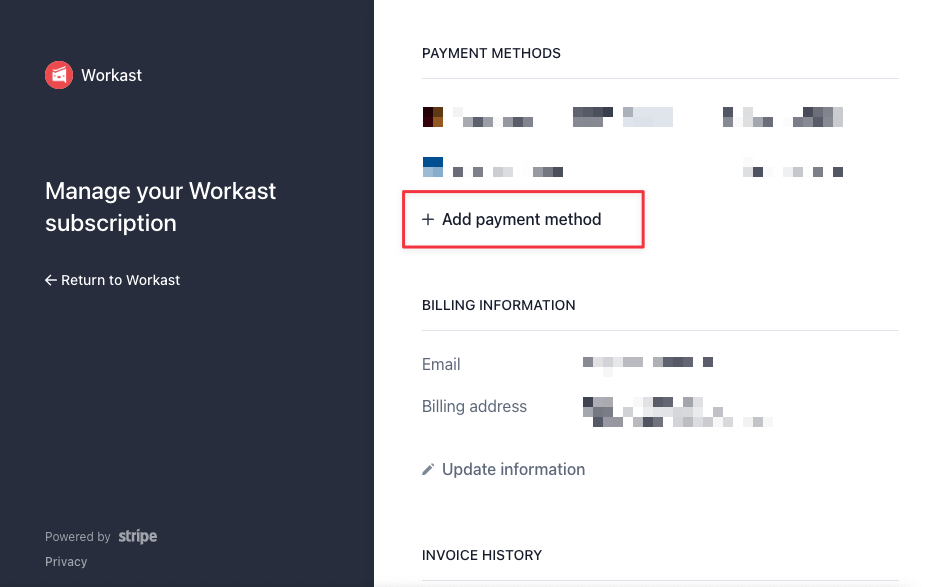Open the Update information link
Image resolution: width=939 pixels, height=587 pixels.
tap(513, 470)
